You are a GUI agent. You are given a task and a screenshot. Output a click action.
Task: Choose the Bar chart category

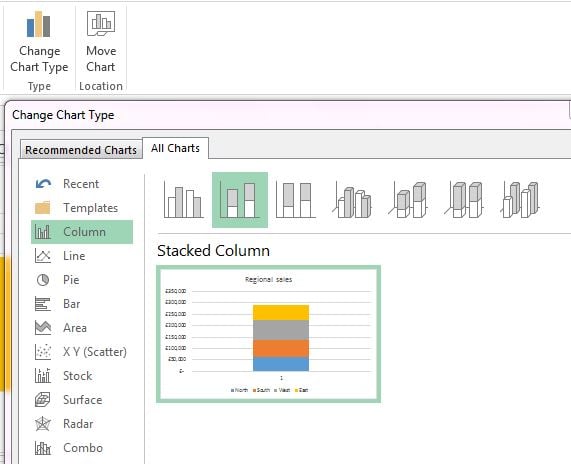coord(82,304)
